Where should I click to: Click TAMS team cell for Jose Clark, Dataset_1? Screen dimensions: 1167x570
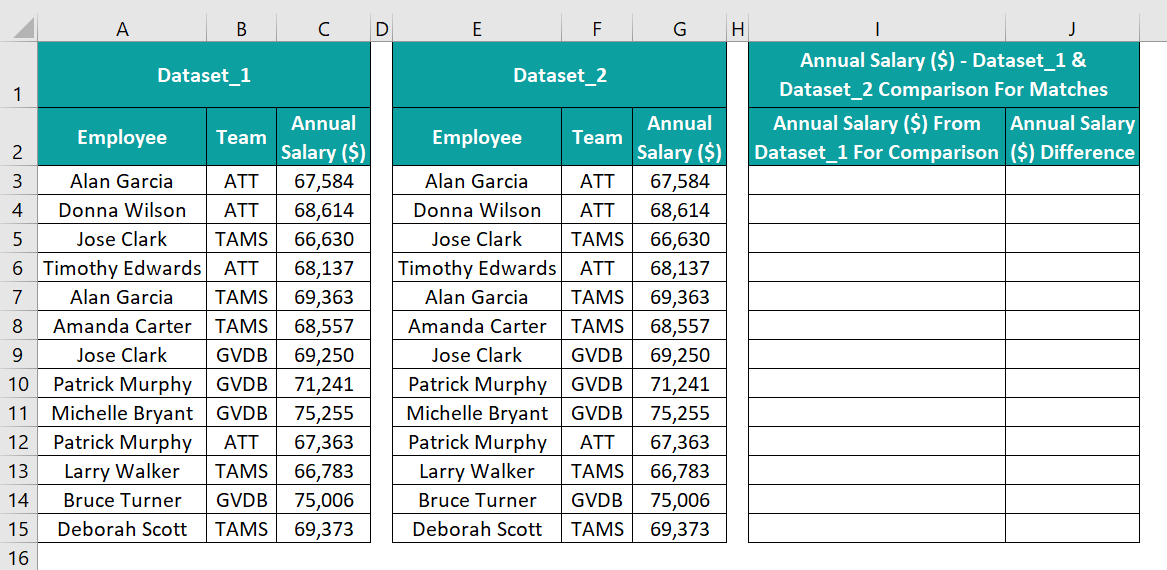pos(241,239)
